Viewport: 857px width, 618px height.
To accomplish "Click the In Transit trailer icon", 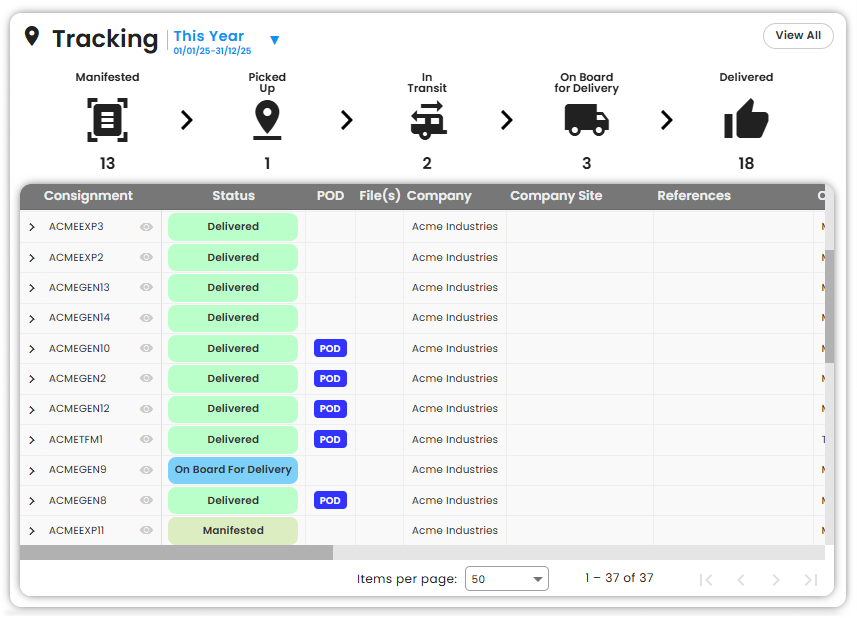I will point(427,120).
